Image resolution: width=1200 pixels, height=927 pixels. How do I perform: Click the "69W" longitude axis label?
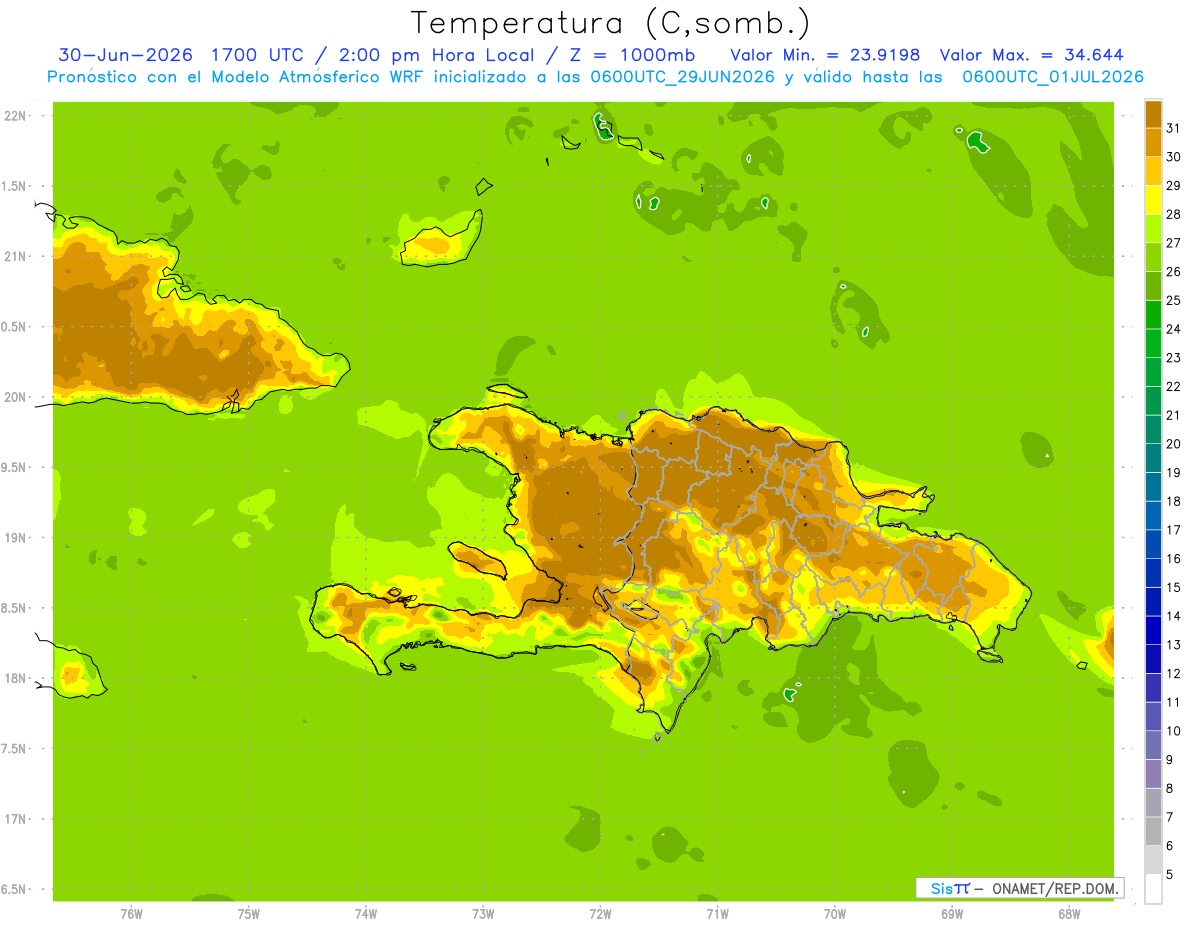[952, 914]
